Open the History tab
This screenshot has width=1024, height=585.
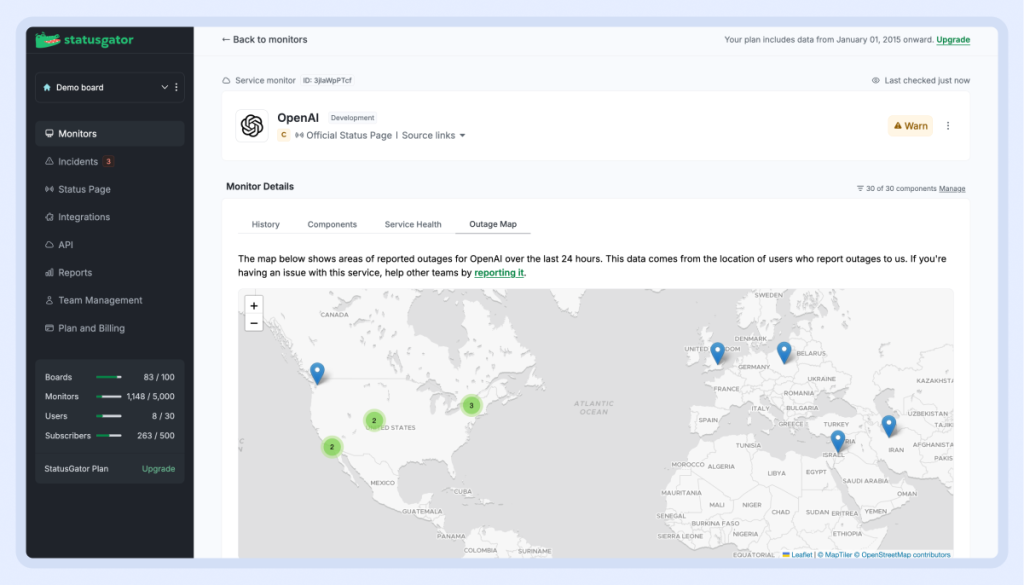pyautogui.click(x=265, y=224)
